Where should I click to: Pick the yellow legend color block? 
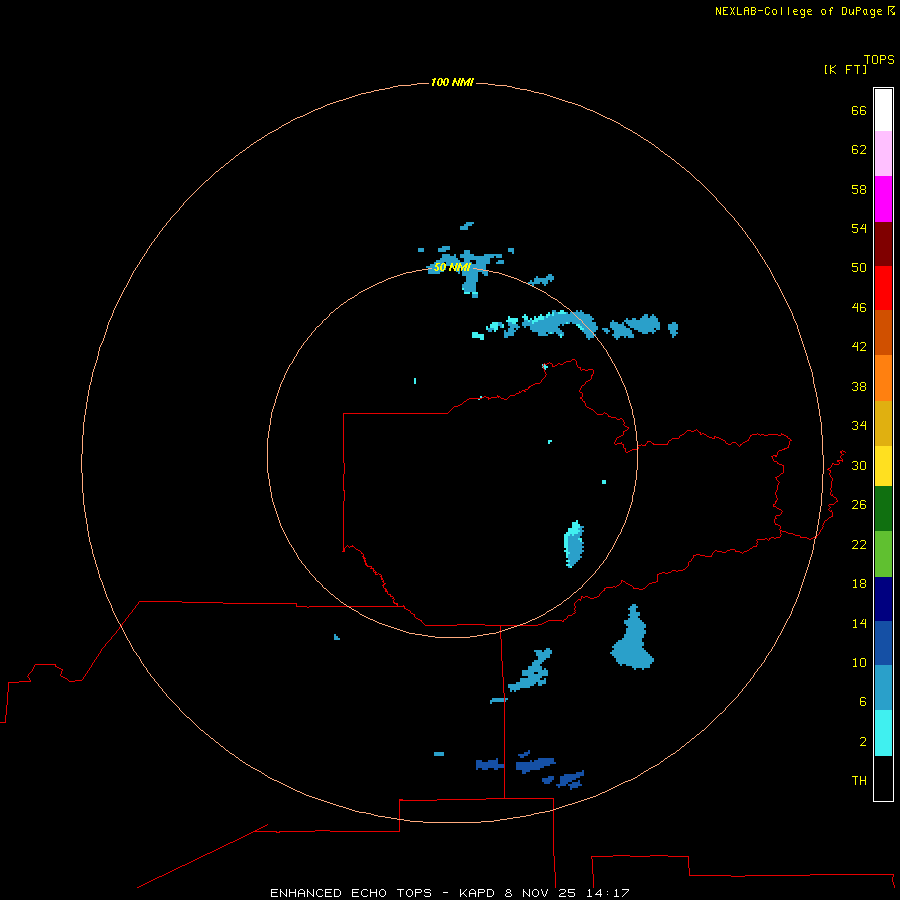click(883, 466)
